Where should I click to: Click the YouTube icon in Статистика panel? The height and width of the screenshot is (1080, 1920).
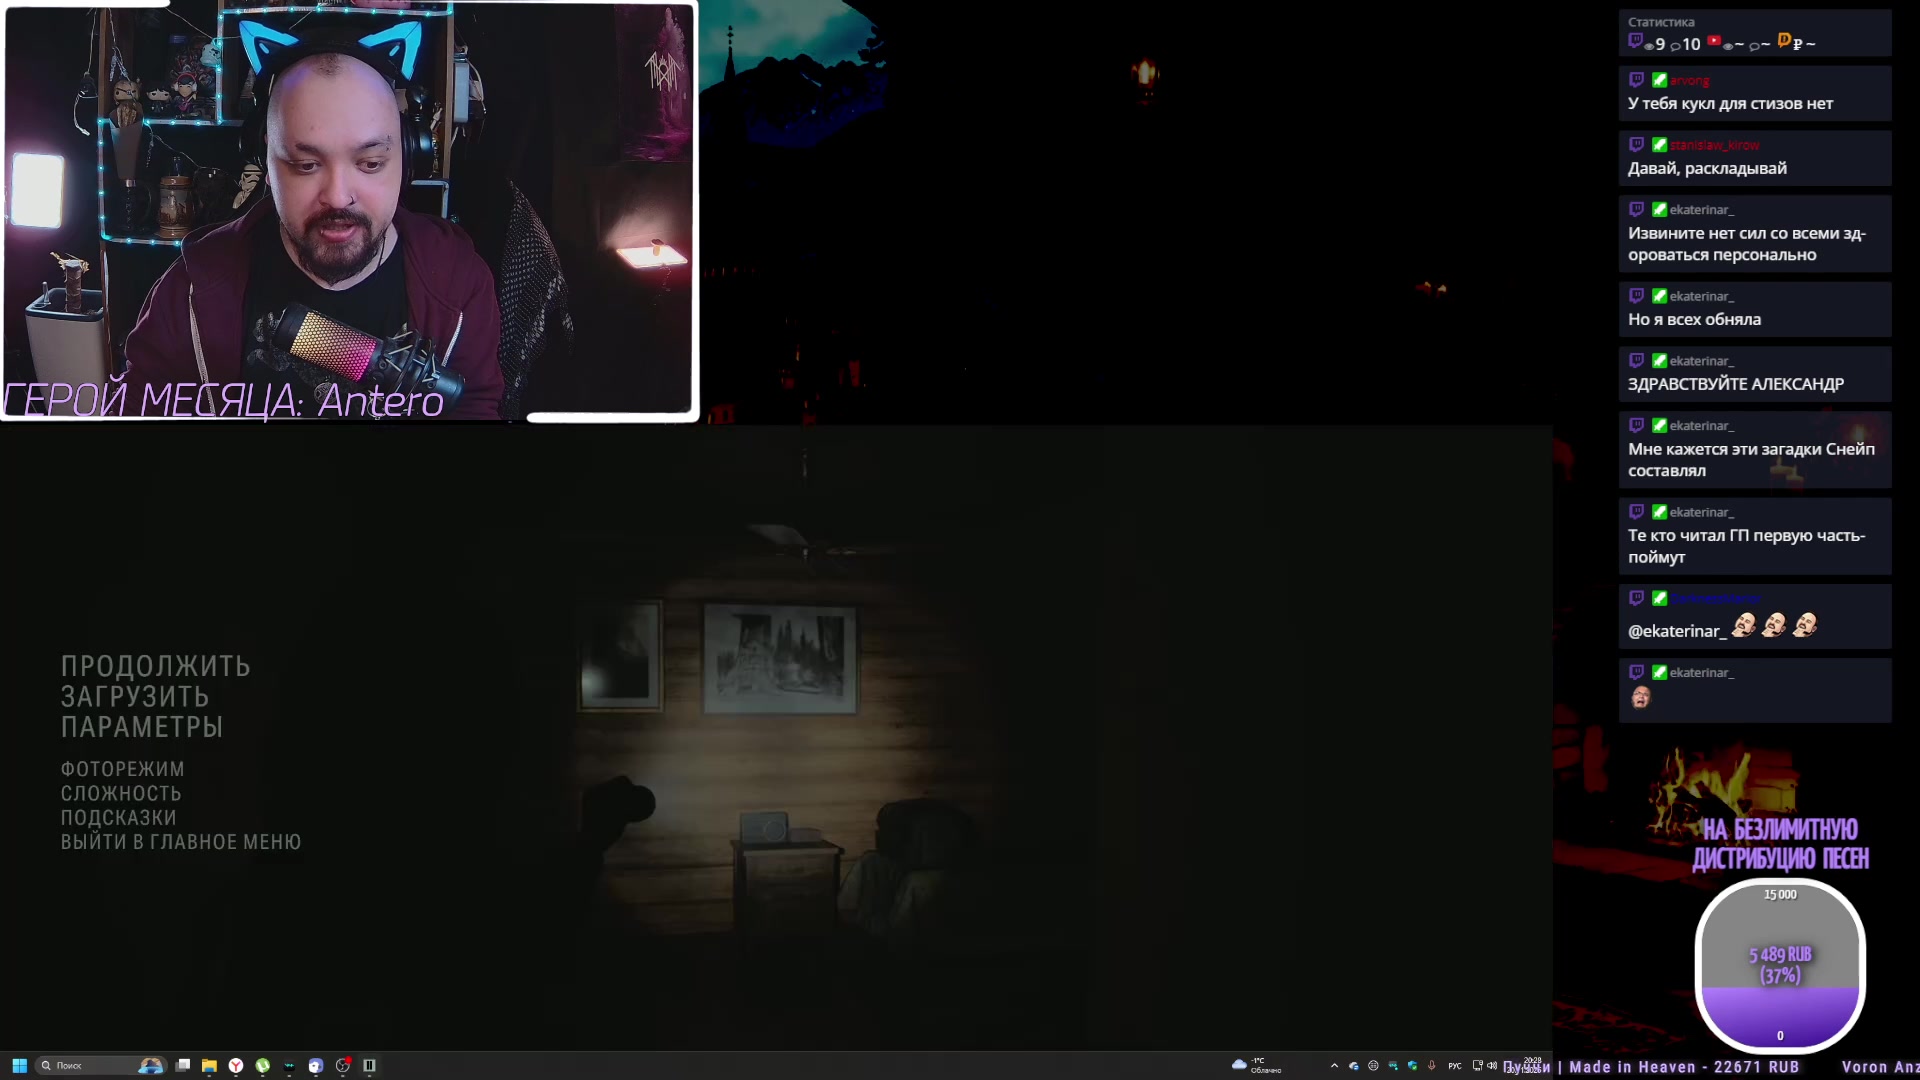coord(1714,42)
